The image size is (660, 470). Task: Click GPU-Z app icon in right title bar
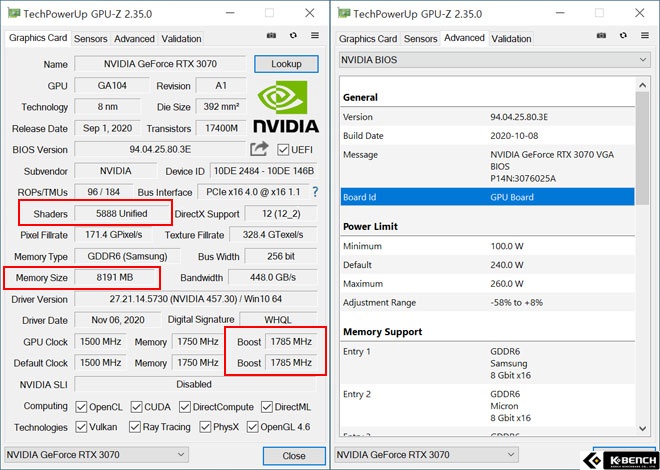coord(343,13)
